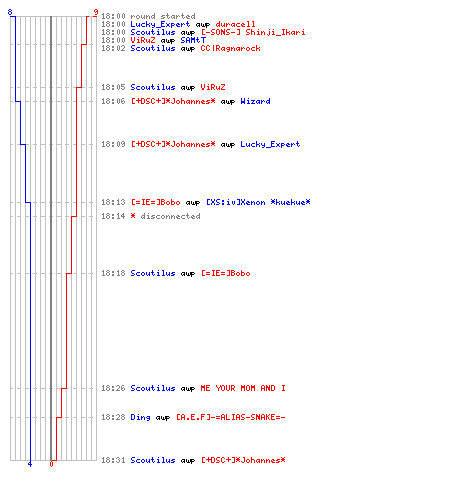
Task: Click ME YOUR MOM AND I name
Action: click(243, 388)
